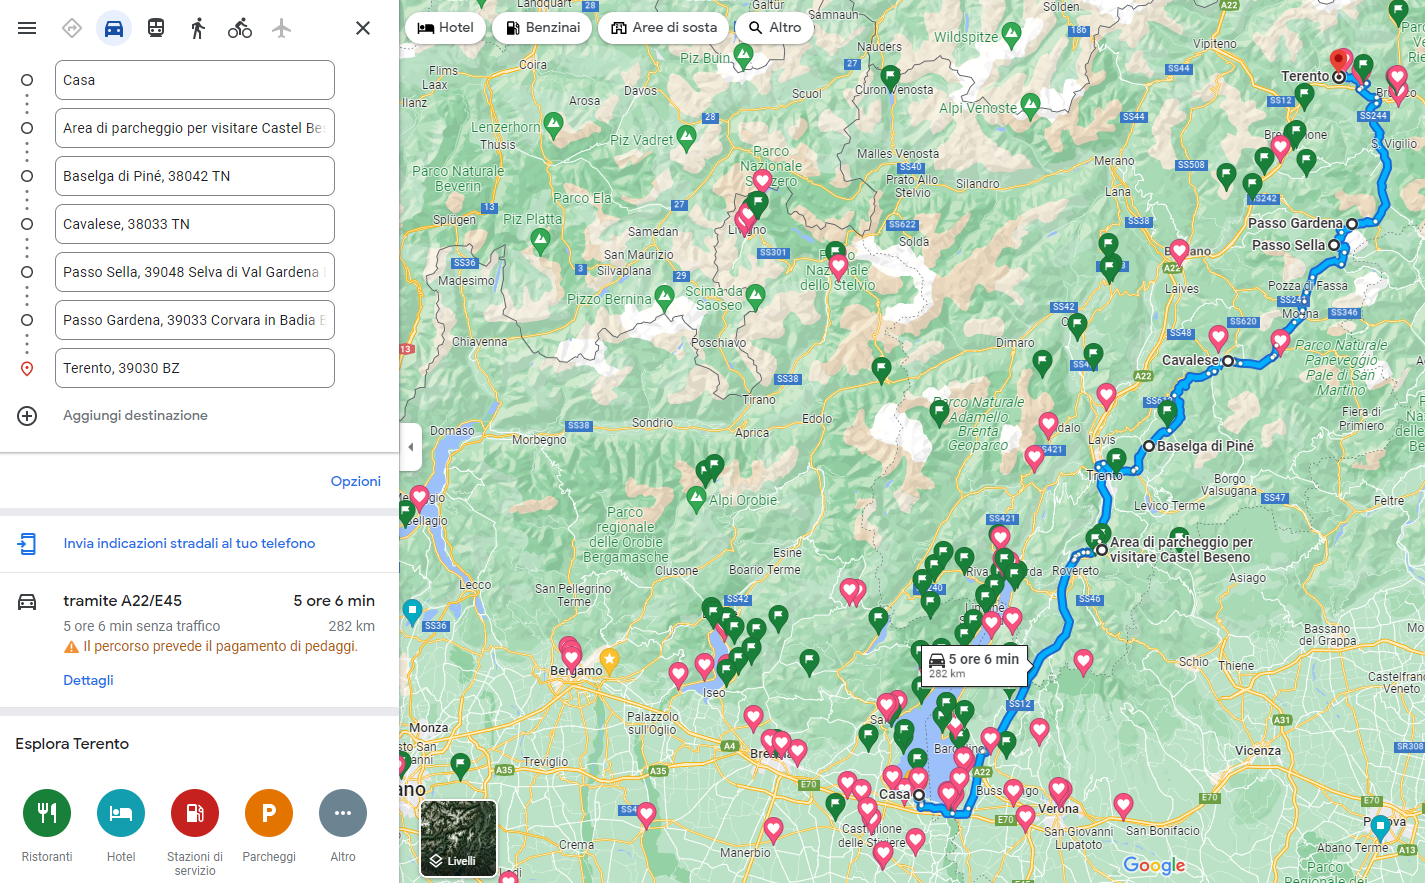Select driving travel mode icon
1425x883 pixels.
pyautogui.click(x=114, y=28)
